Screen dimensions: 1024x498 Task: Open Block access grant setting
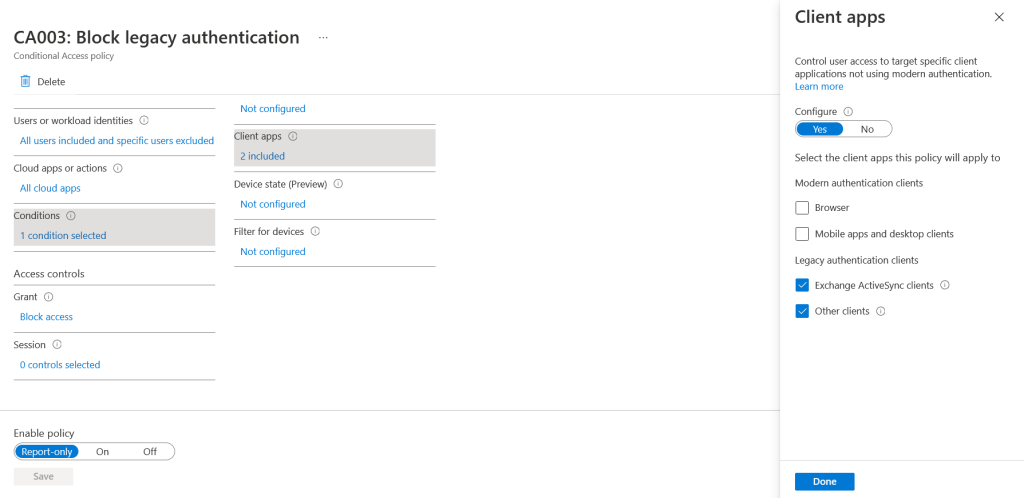(x=46, y=317)
